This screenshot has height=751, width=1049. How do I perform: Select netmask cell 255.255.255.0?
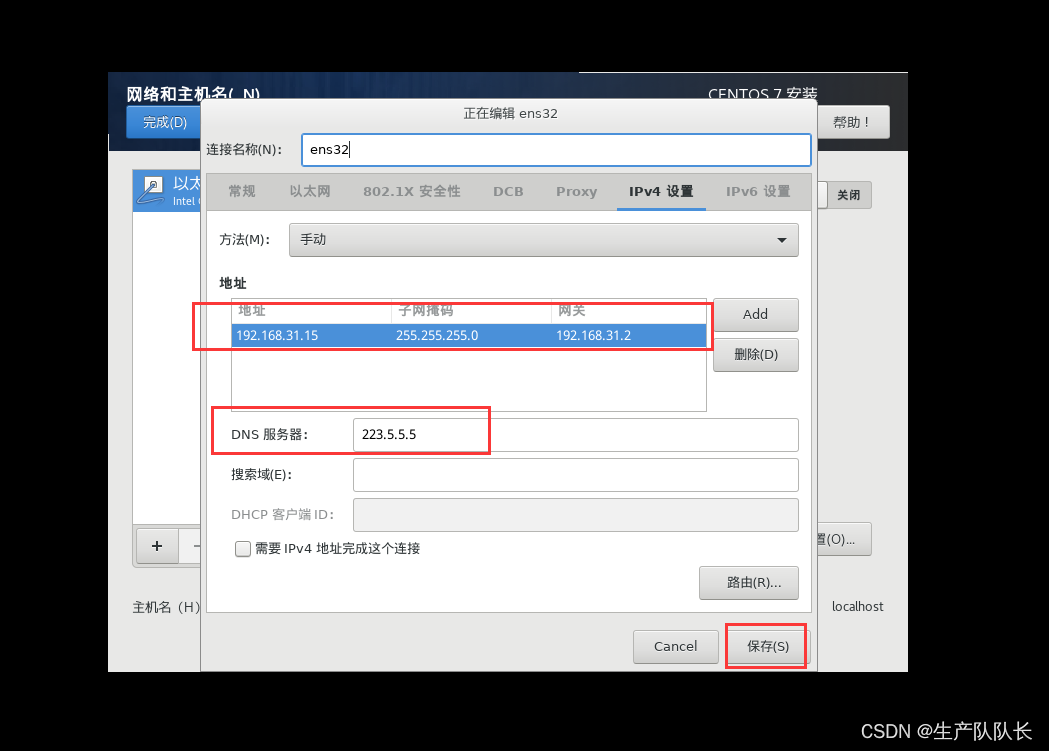pyautogui.click(x=437, y=336)
